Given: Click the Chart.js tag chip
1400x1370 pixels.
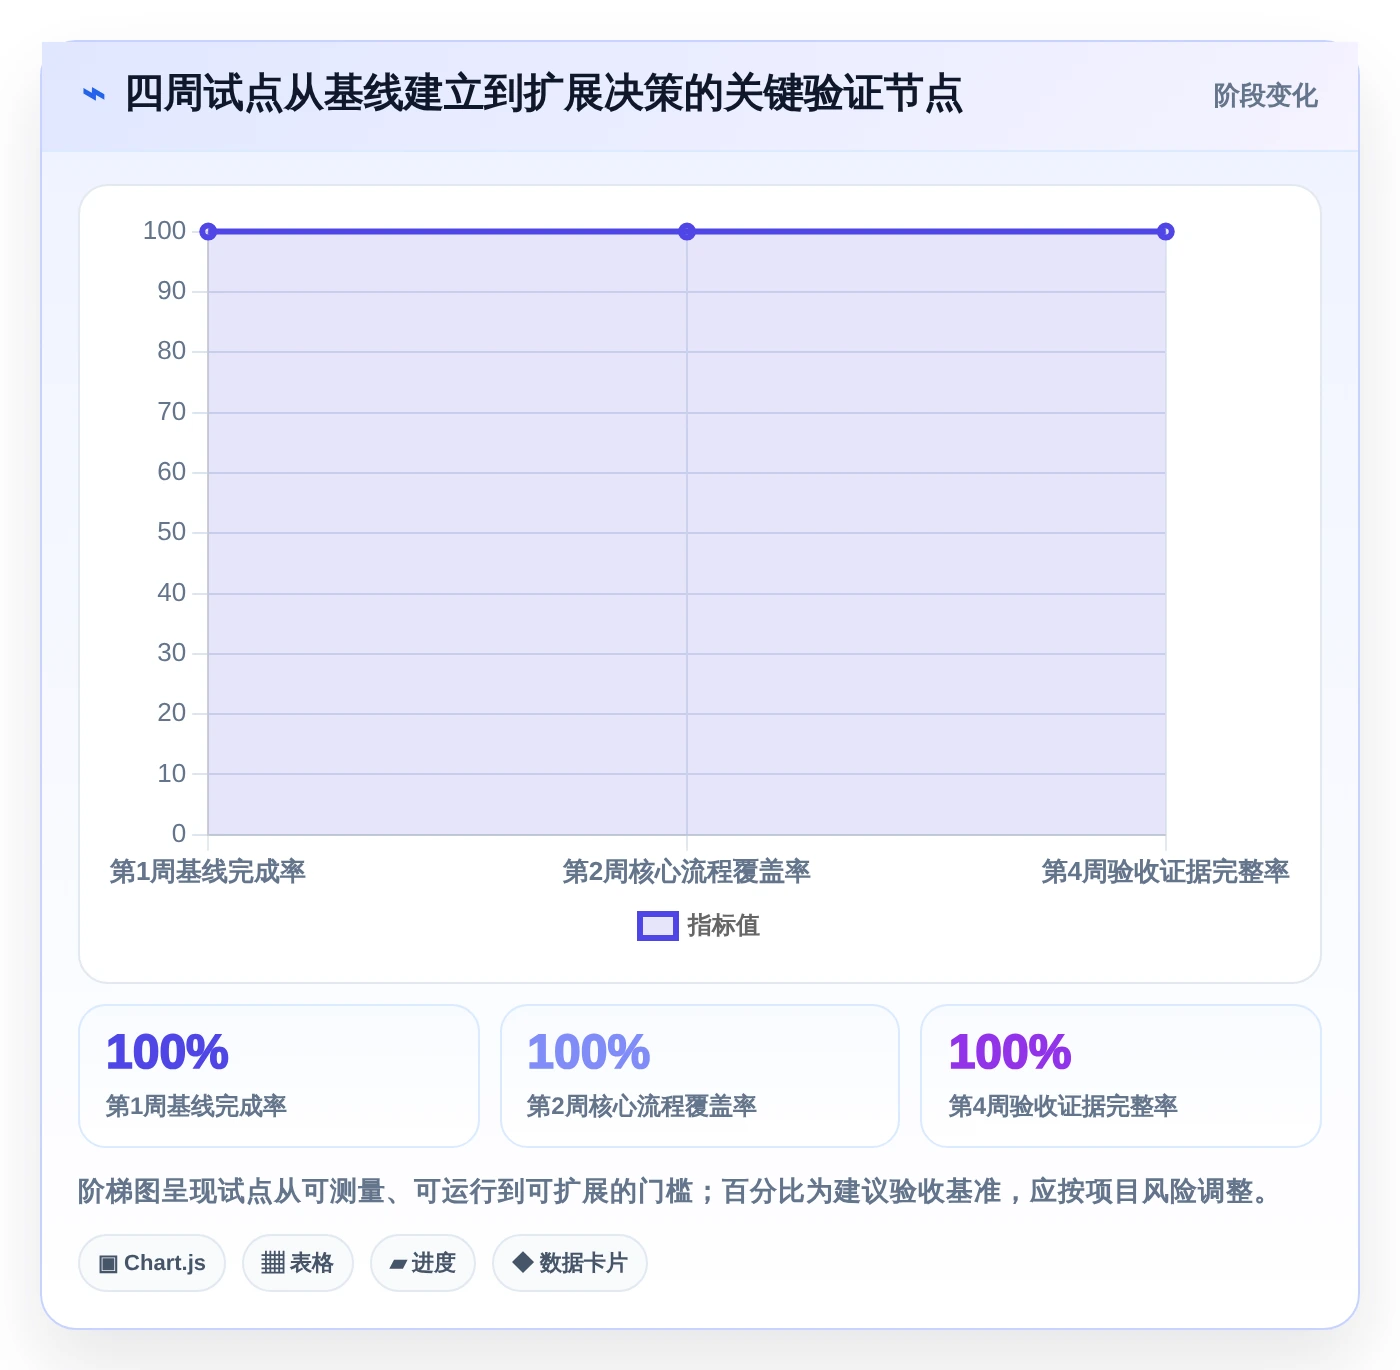Looking at the screenshot, I should [x=152, y=1263].
